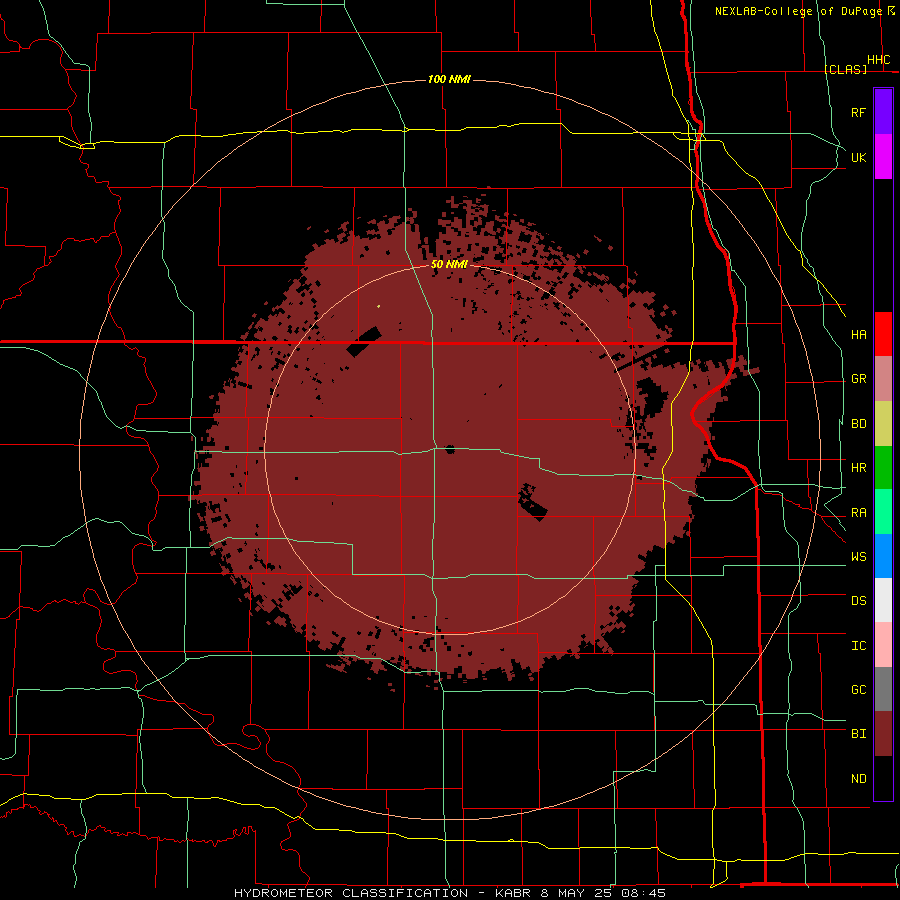Click the HA legend label

[x=859, y=335]
